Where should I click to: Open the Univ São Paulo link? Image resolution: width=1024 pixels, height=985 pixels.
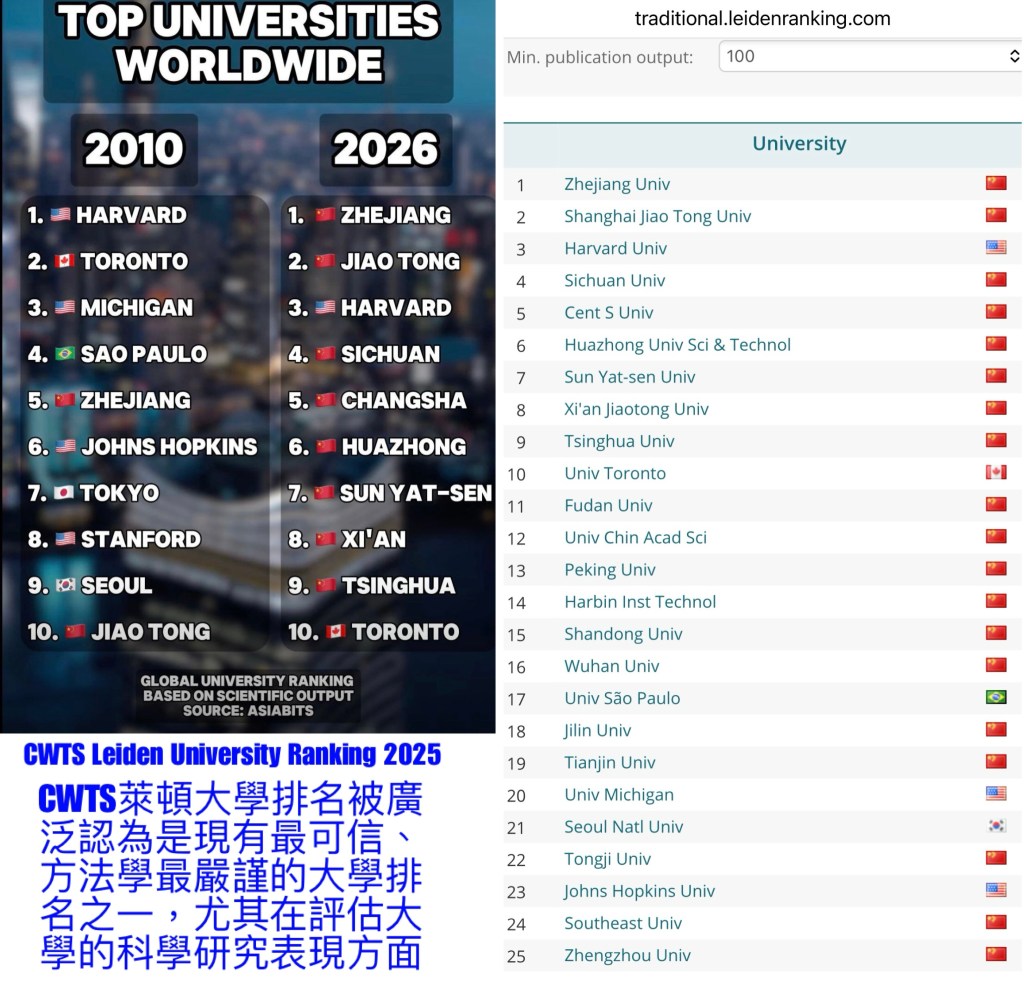coord(622,698)
